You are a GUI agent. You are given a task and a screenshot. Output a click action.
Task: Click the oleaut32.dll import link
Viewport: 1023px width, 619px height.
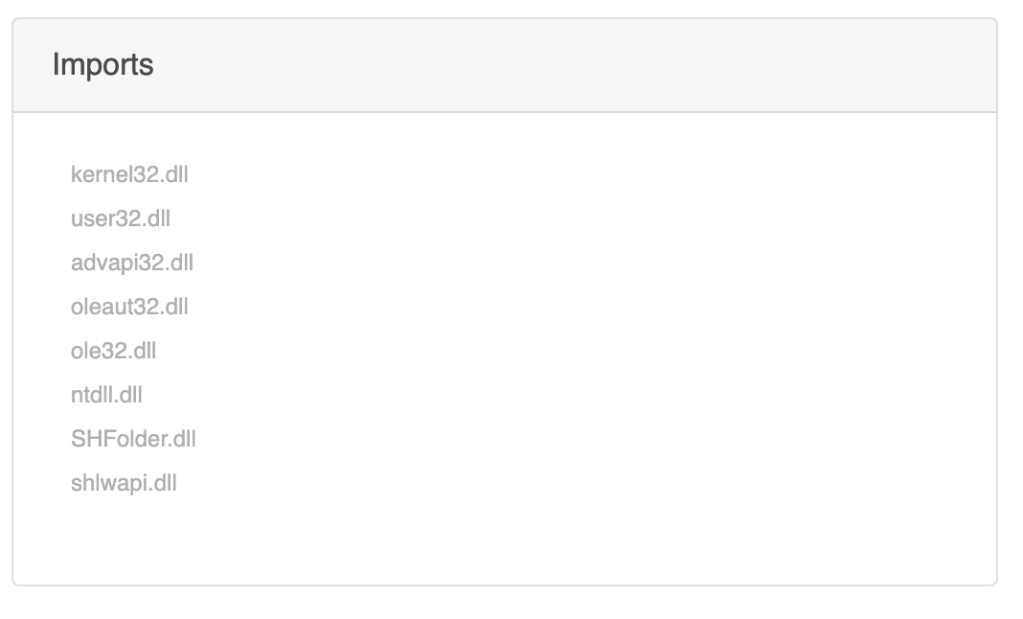coord(130,307)
